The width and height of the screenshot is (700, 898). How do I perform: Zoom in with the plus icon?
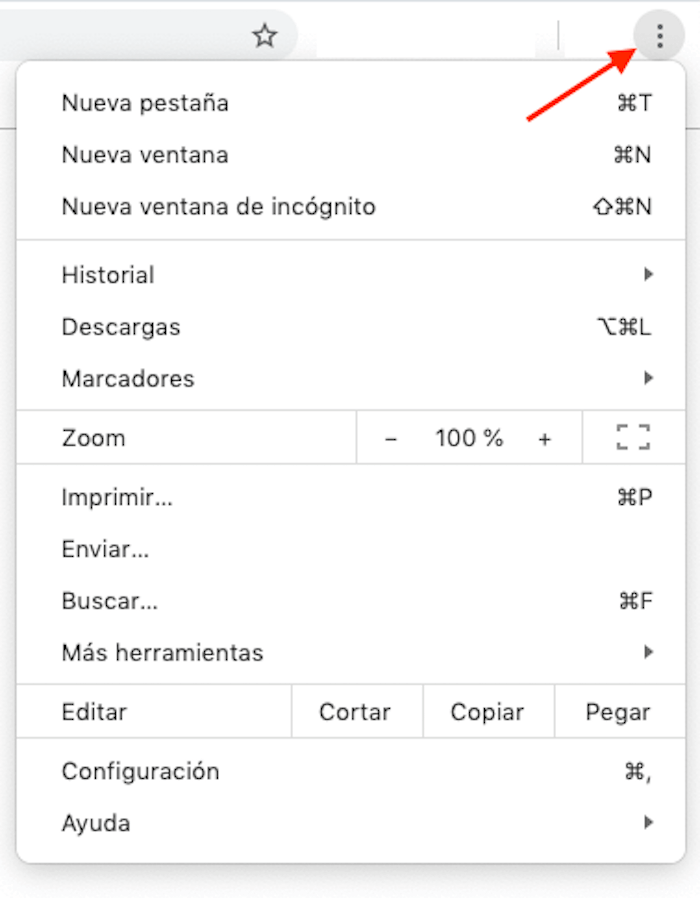point(545,438)
